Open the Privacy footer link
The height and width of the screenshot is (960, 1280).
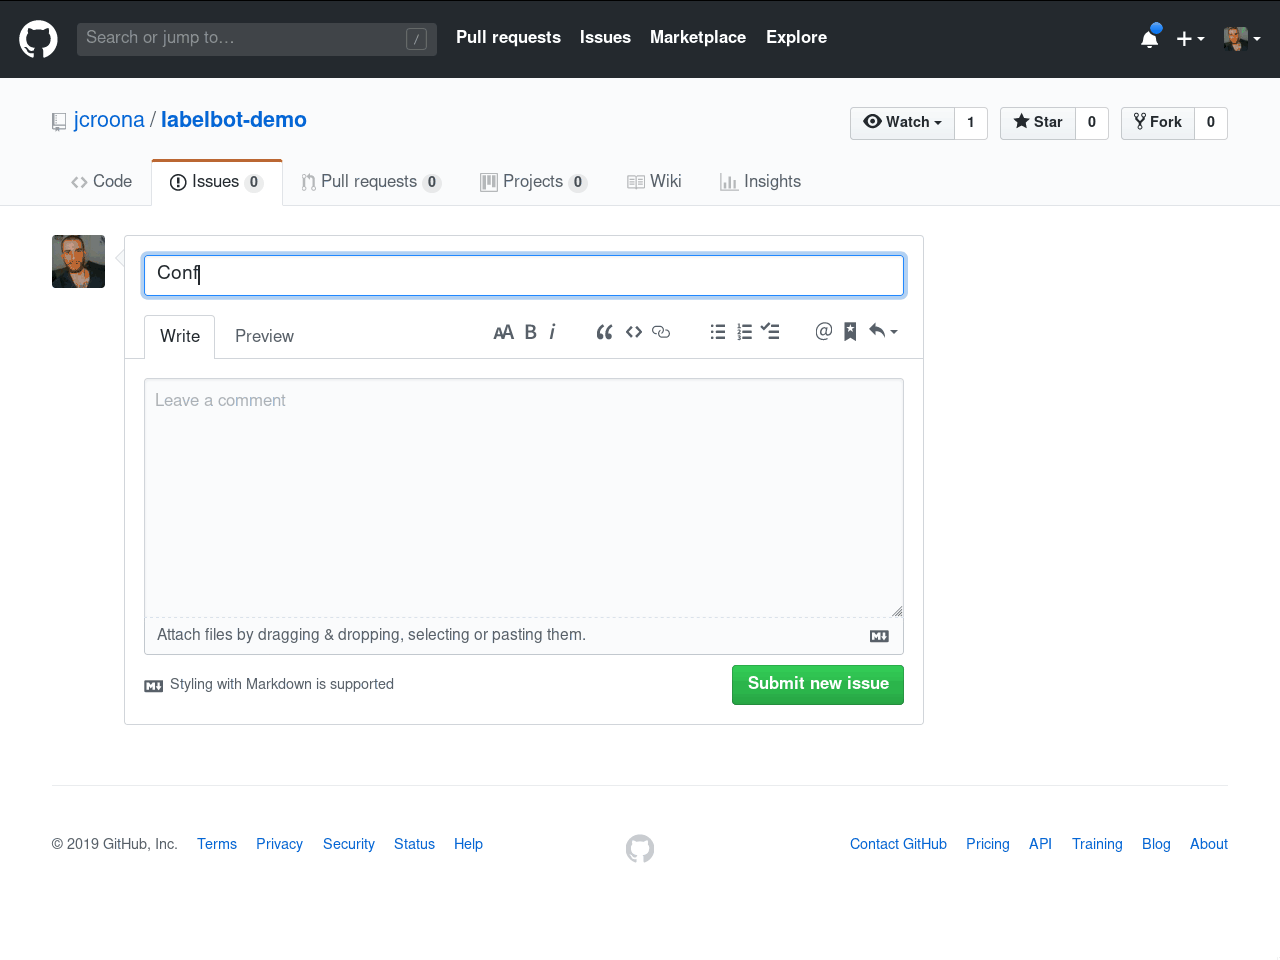(279, 845)
